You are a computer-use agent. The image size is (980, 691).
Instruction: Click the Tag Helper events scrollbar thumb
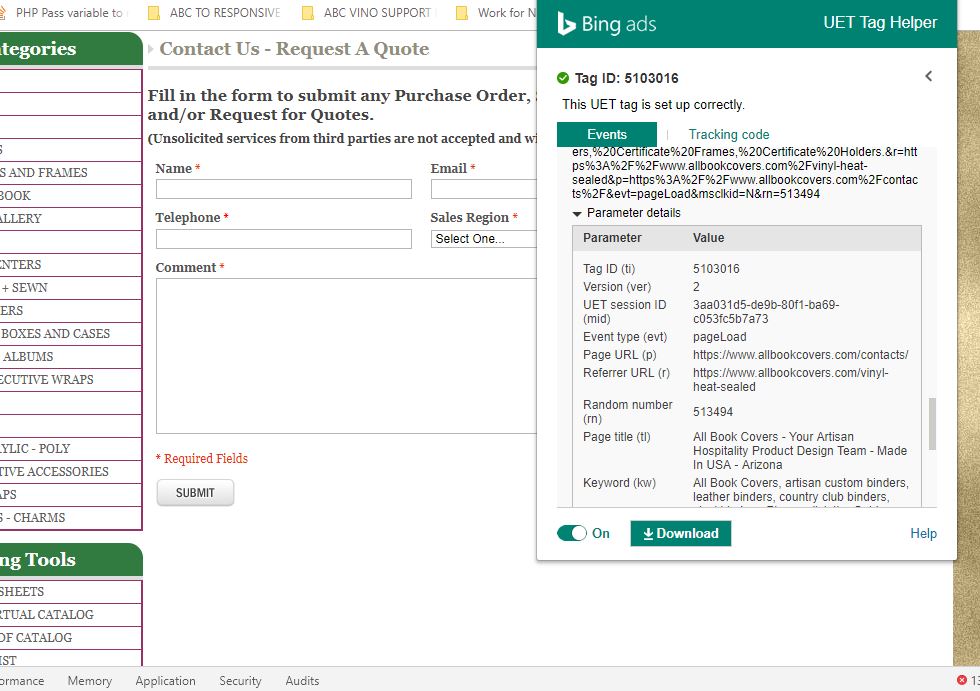pyautogui.click(x=932, y=424)
